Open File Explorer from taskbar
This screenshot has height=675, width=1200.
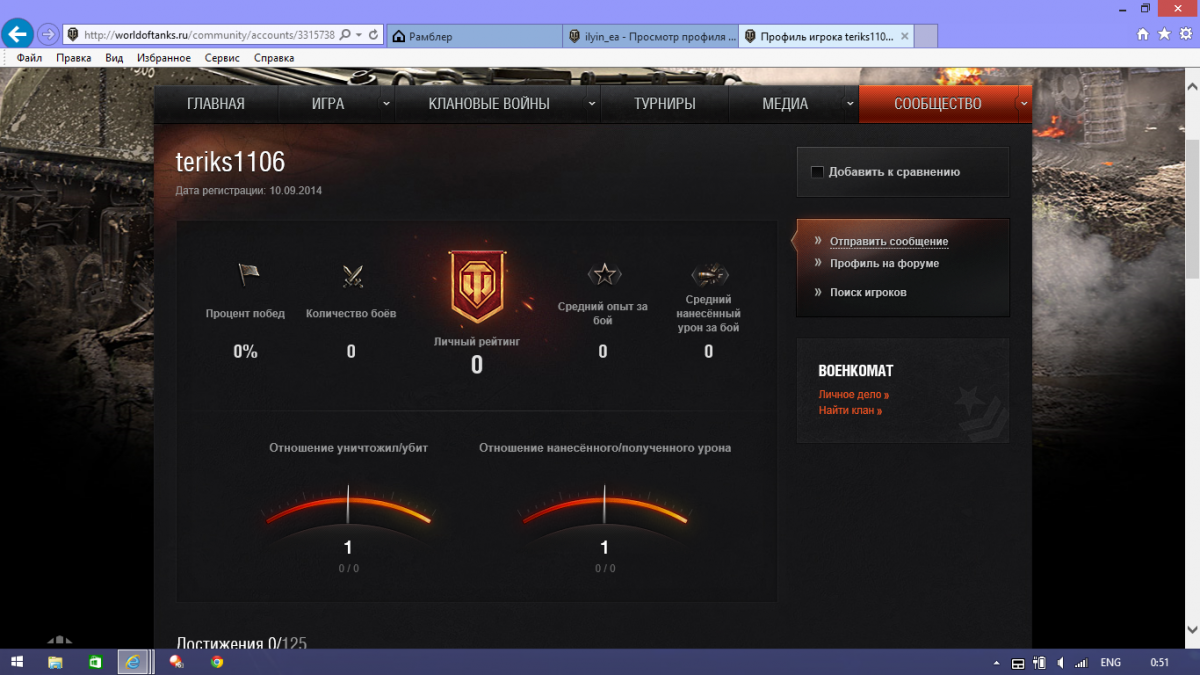(55, 662)
